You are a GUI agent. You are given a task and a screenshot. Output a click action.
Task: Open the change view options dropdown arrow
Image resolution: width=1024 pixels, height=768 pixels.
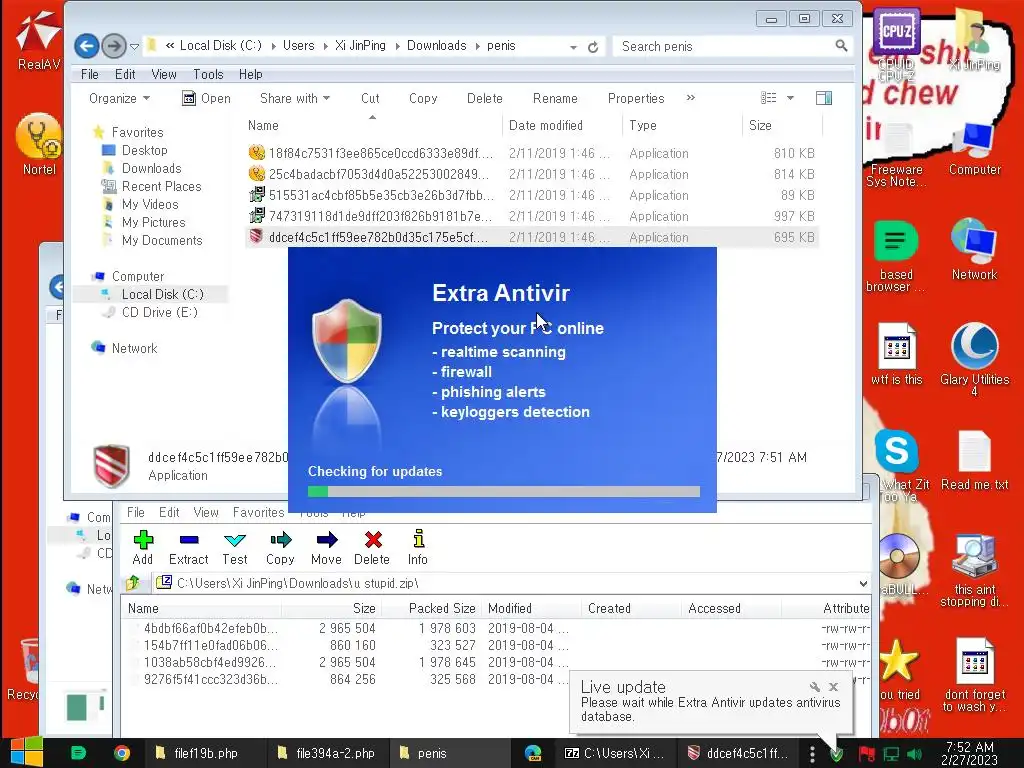coord(790,98)
